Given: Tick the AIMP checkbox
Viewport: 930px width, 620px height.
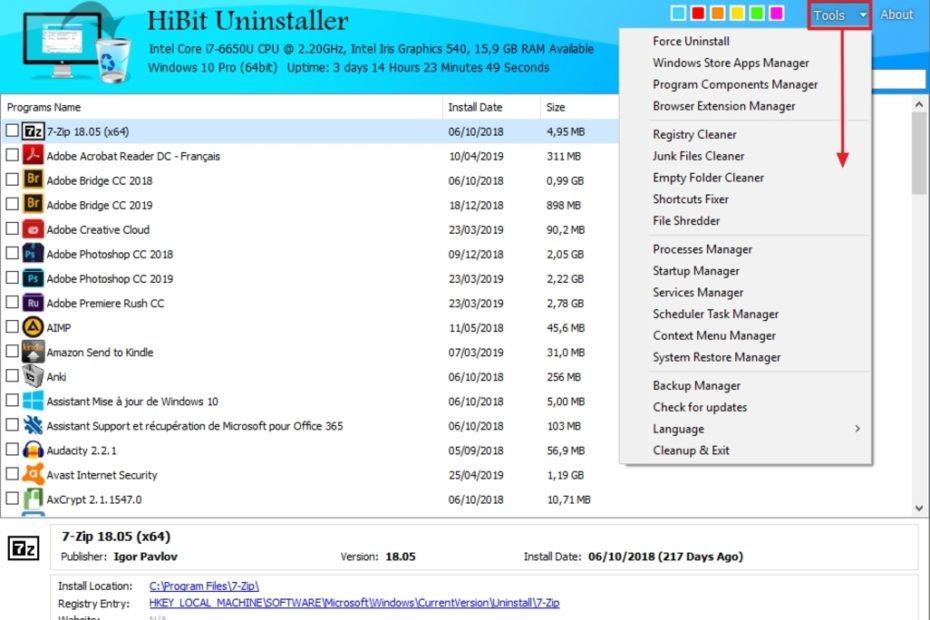Looking at the screenshot, I should (12, 326).
